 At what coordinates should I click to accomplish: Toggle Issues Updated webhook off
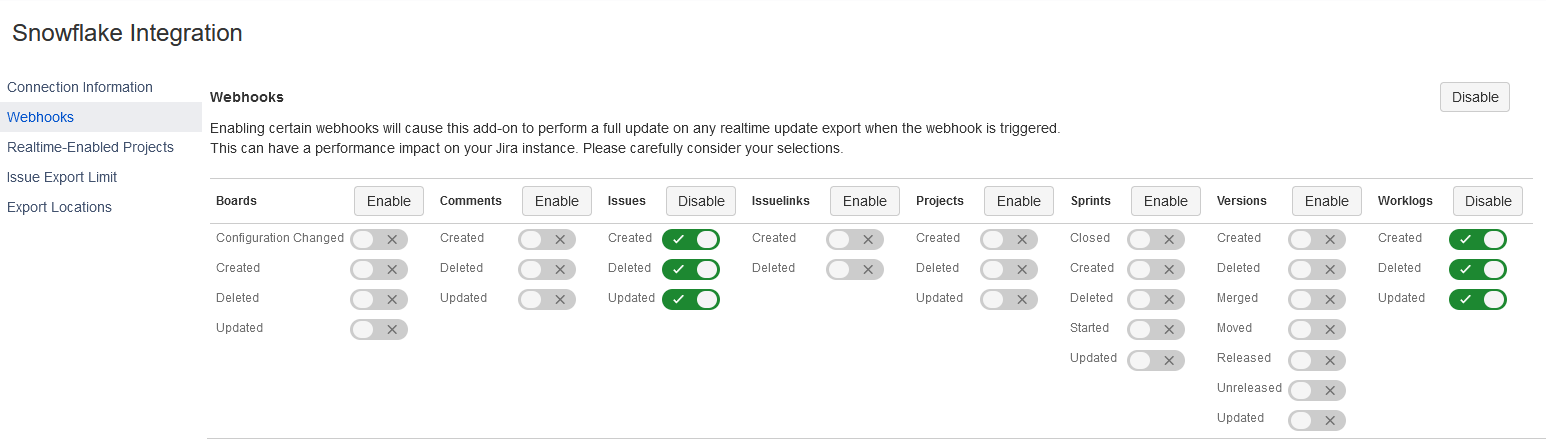point(691,300)
